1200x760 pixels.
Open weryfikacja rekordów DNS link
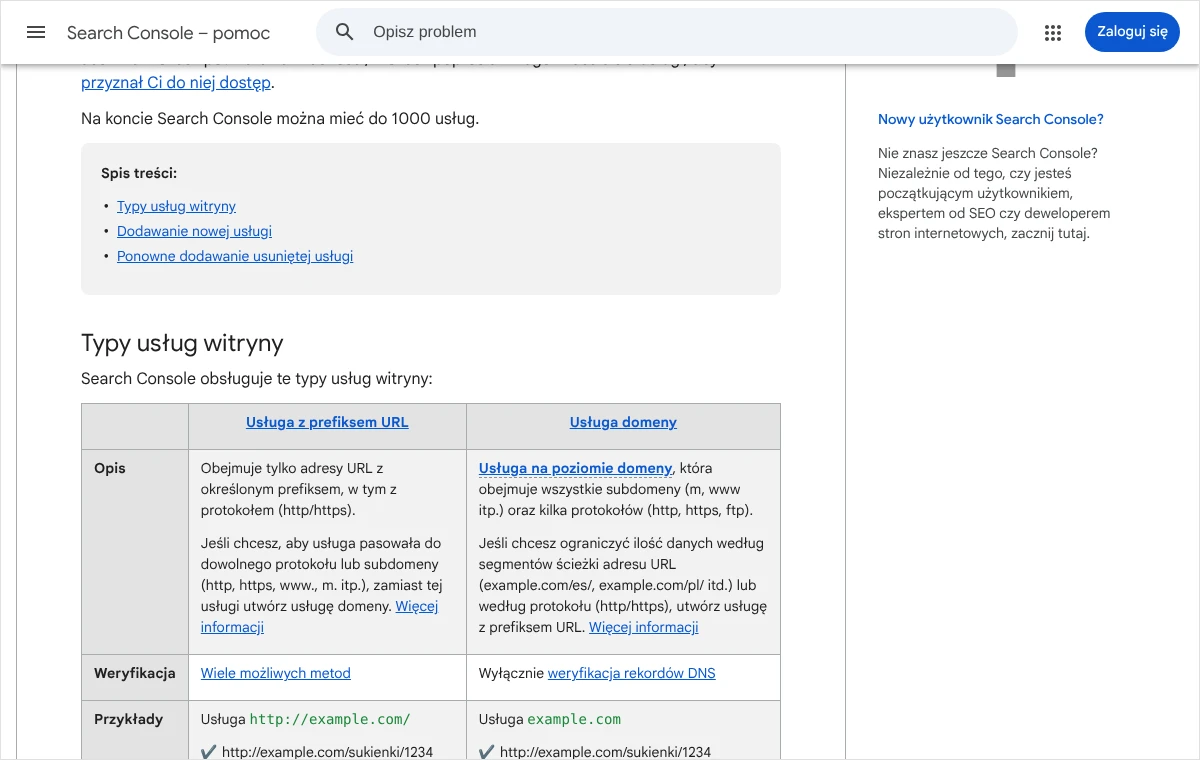coord(632,673)
